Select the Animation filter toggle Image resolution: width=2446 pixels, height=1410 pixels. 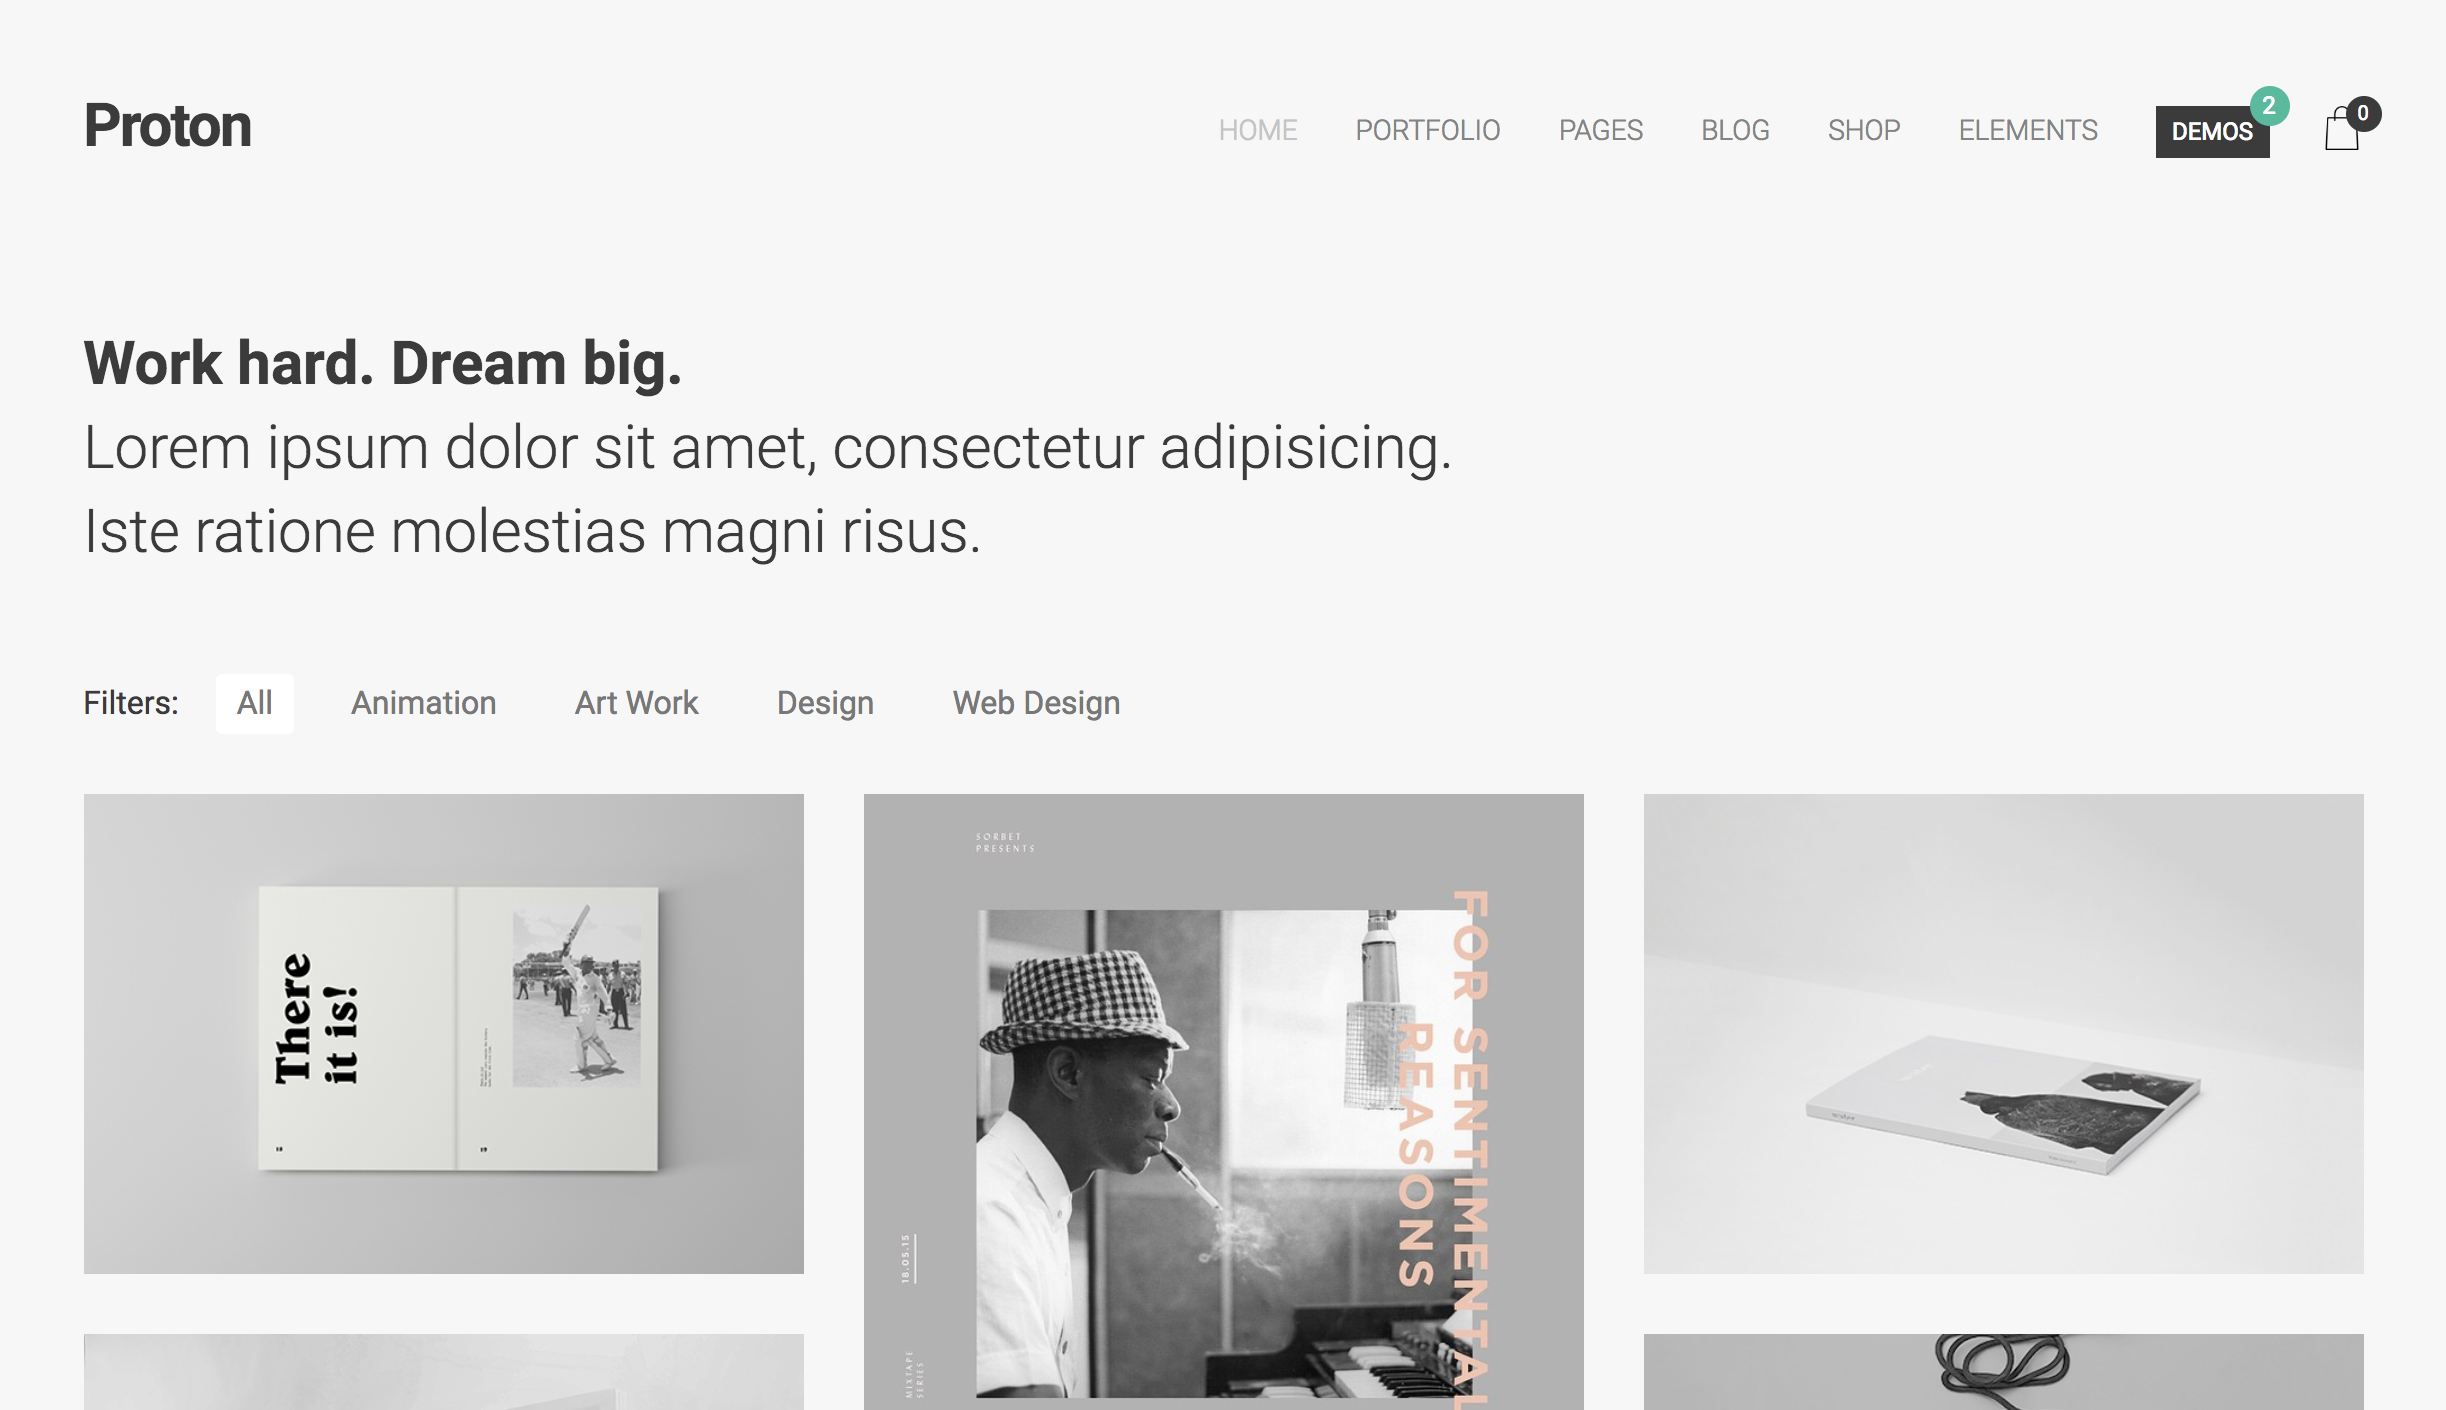(423, 702)
